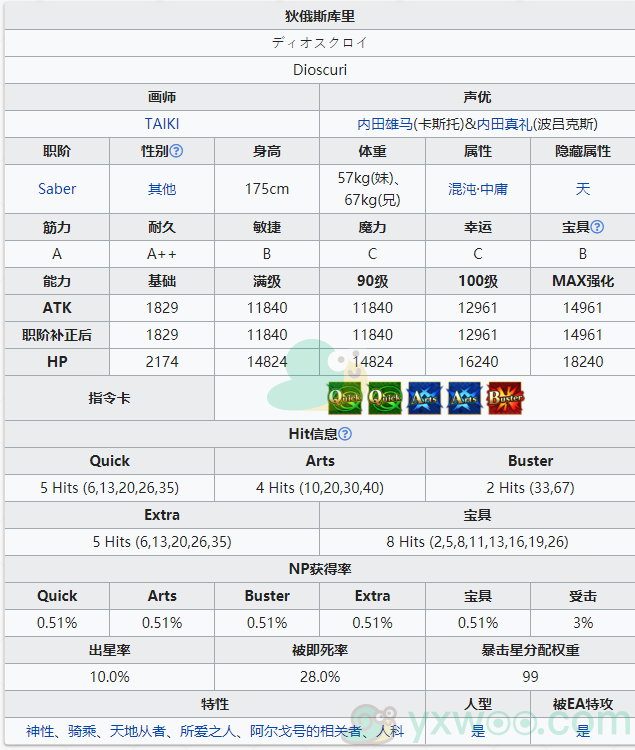Click the HP MAX强化 value 18240

(583, 362)
